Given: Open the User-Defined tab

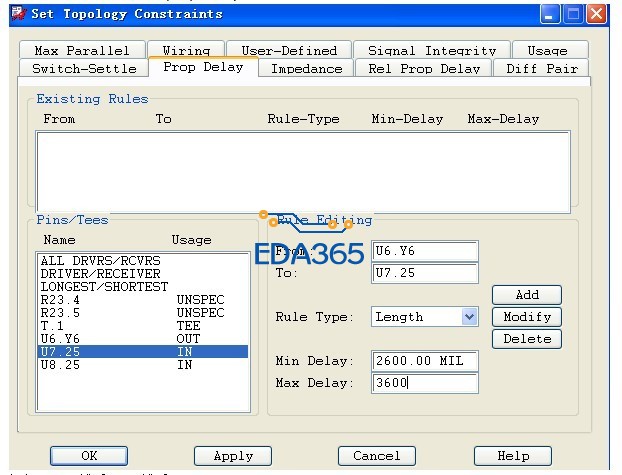Looking at the screenshot, I should [289, 50].
